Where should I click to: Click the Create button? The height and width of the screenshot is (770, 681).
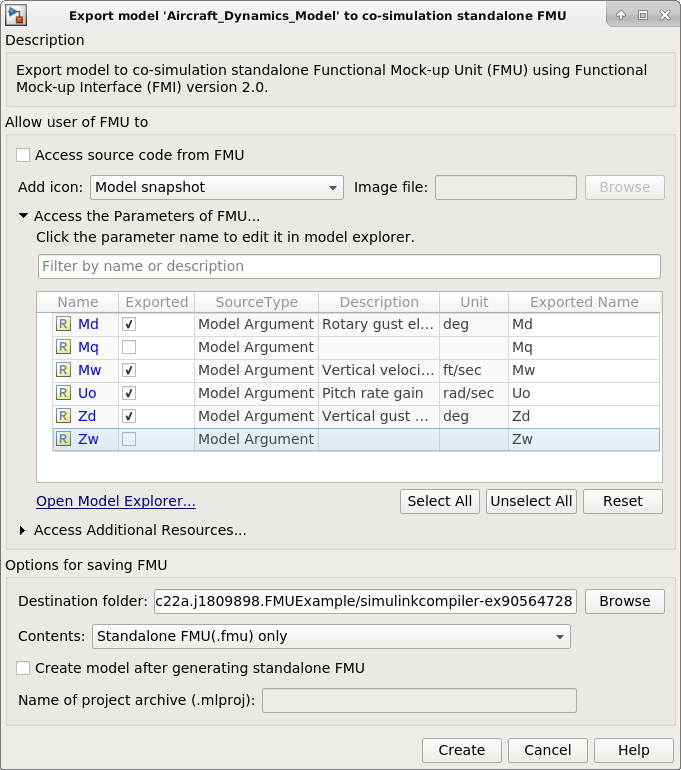click(x=461, y=750)
